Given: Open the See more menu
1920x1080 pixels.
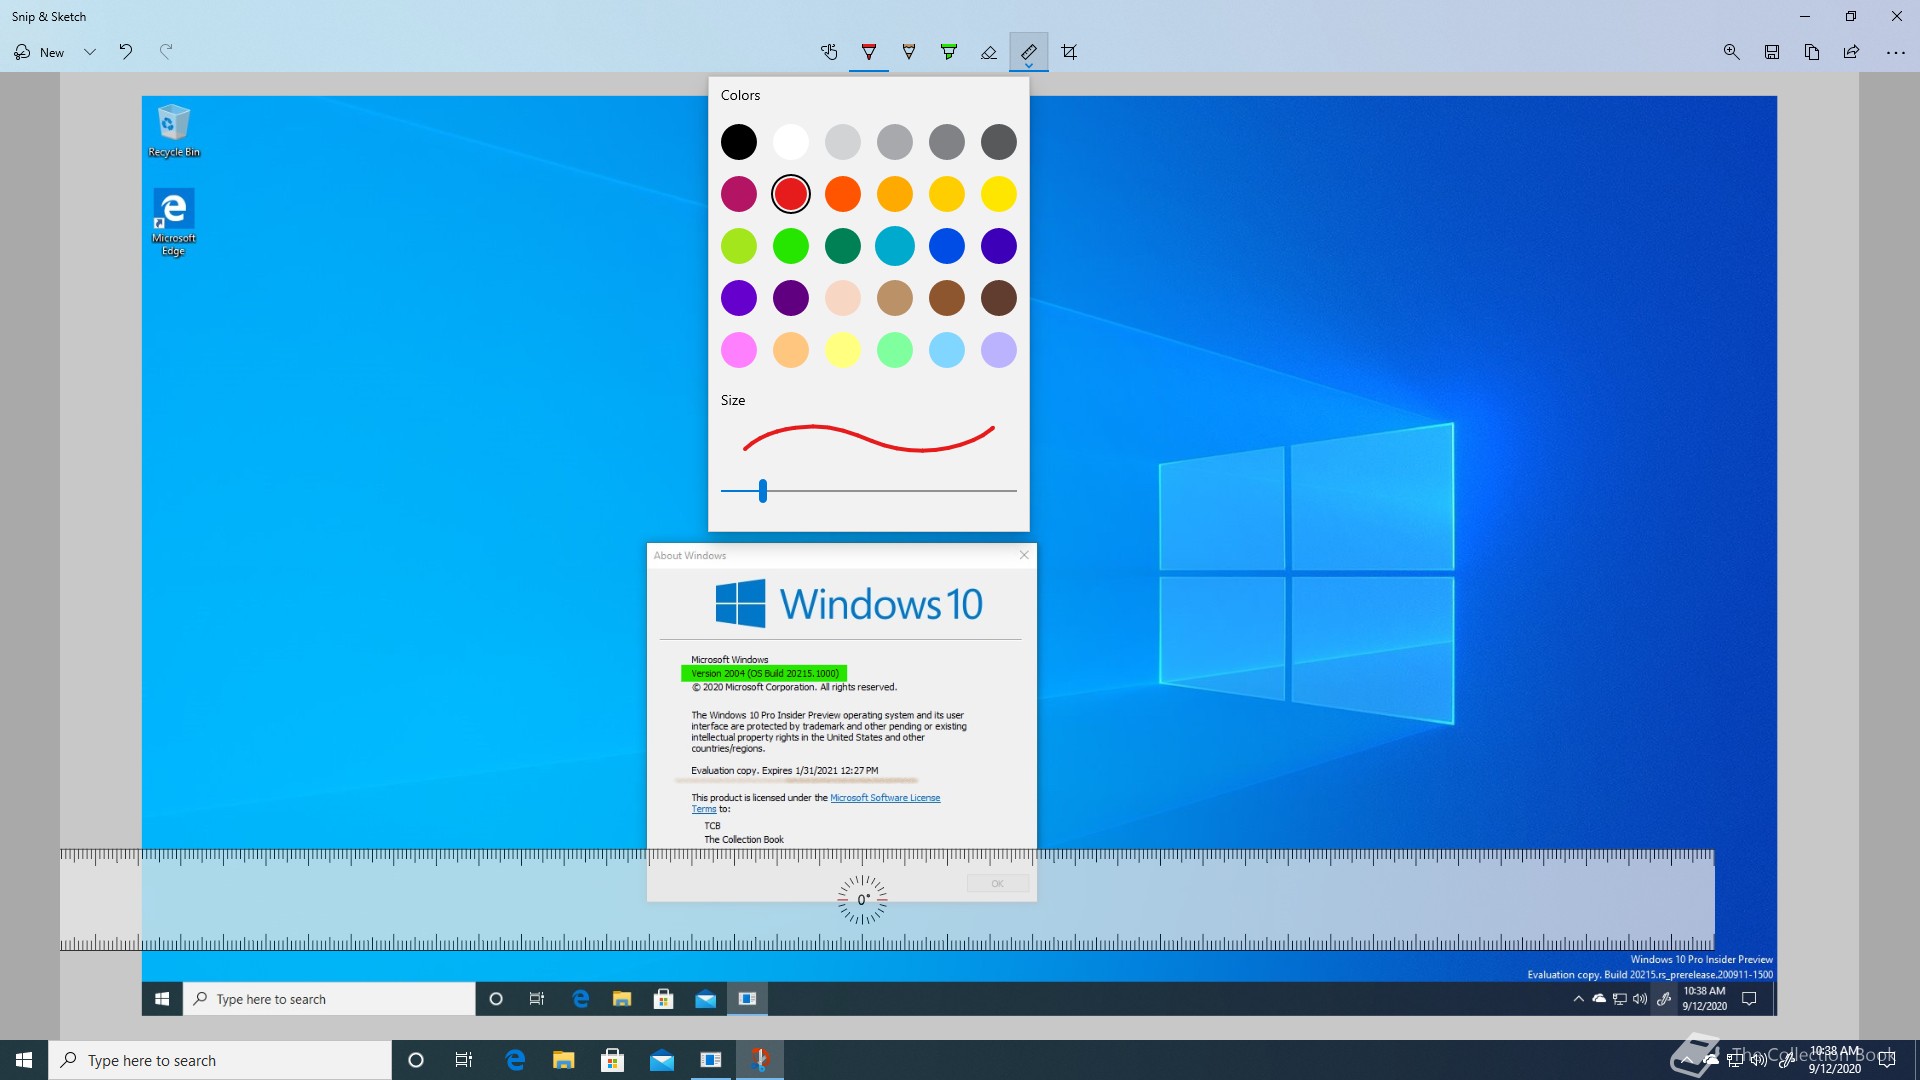Looking at the screenshot, I should pyautogui.click(x=1896, y=52).
